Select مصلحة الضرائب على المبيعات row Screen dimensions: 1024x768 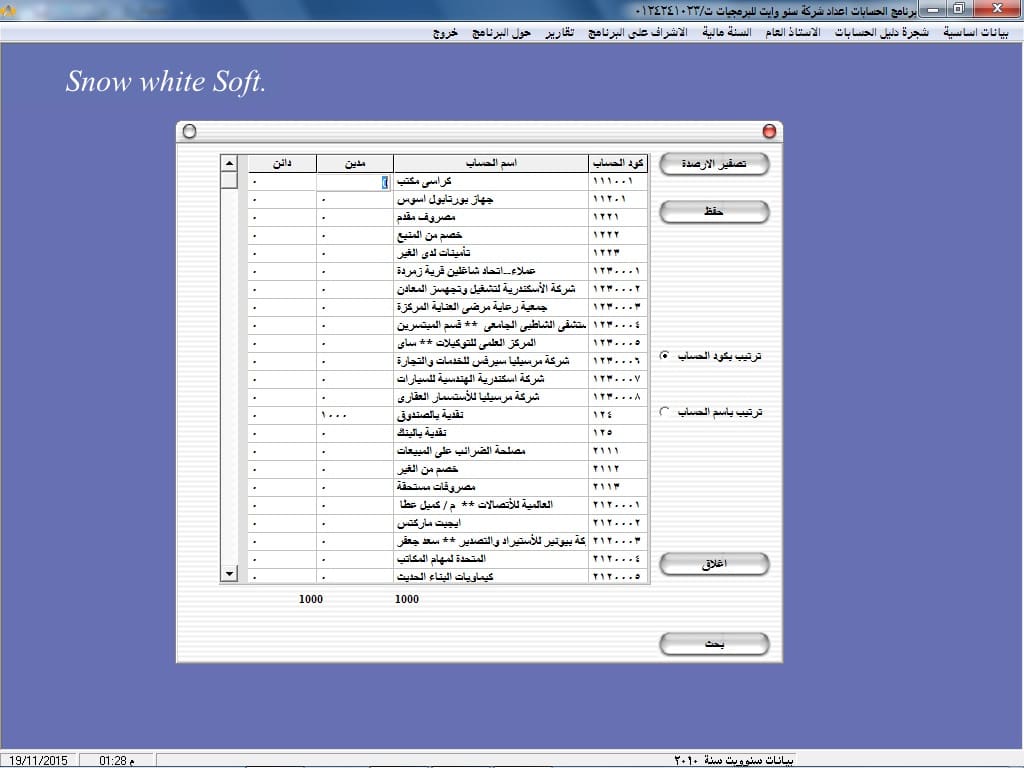pos(449,451)
